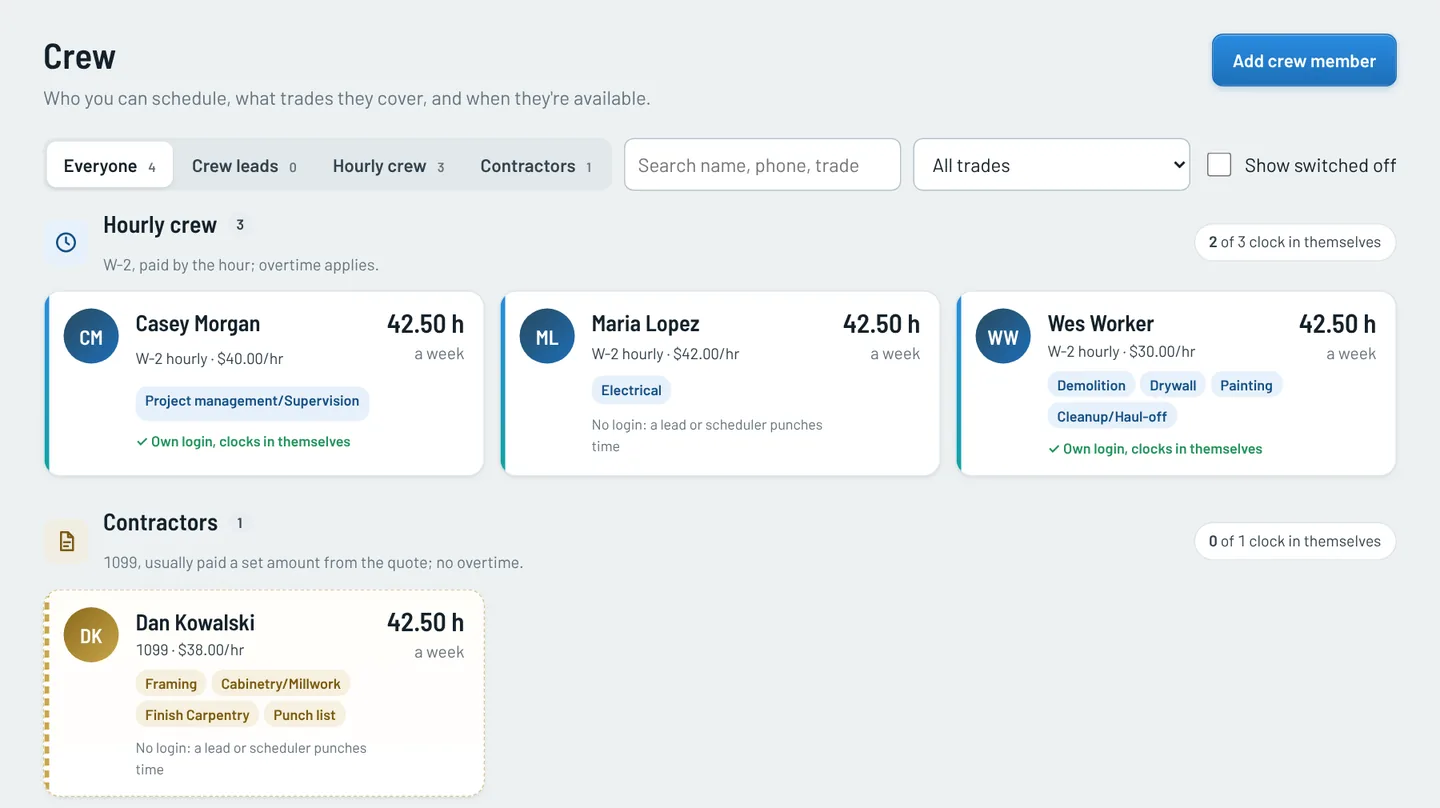Click the Electrical trade tag
The image size is (1440, 808).
(631, 390)
